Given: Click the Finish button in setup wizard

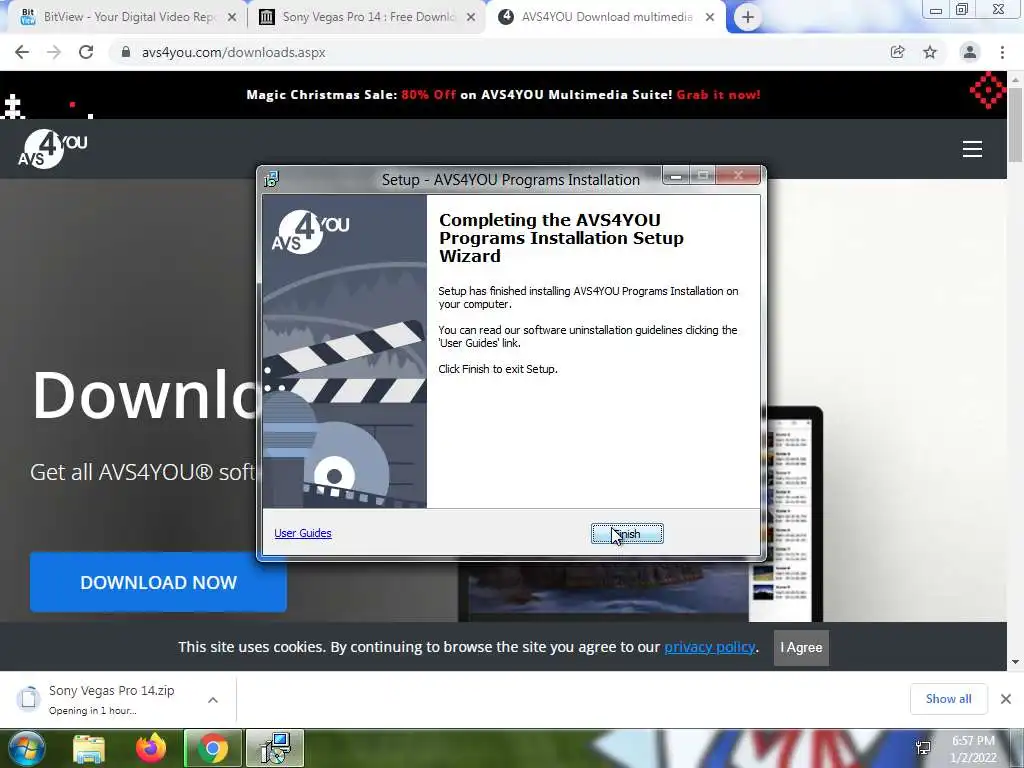Looking at the screenshot, I should [627, 534].
